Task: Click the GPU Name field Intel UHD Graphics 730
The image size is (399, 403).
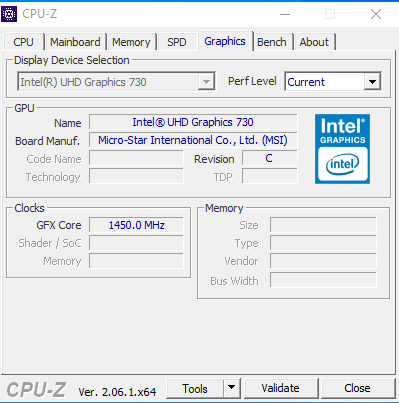Action: [x=193, y=122]
